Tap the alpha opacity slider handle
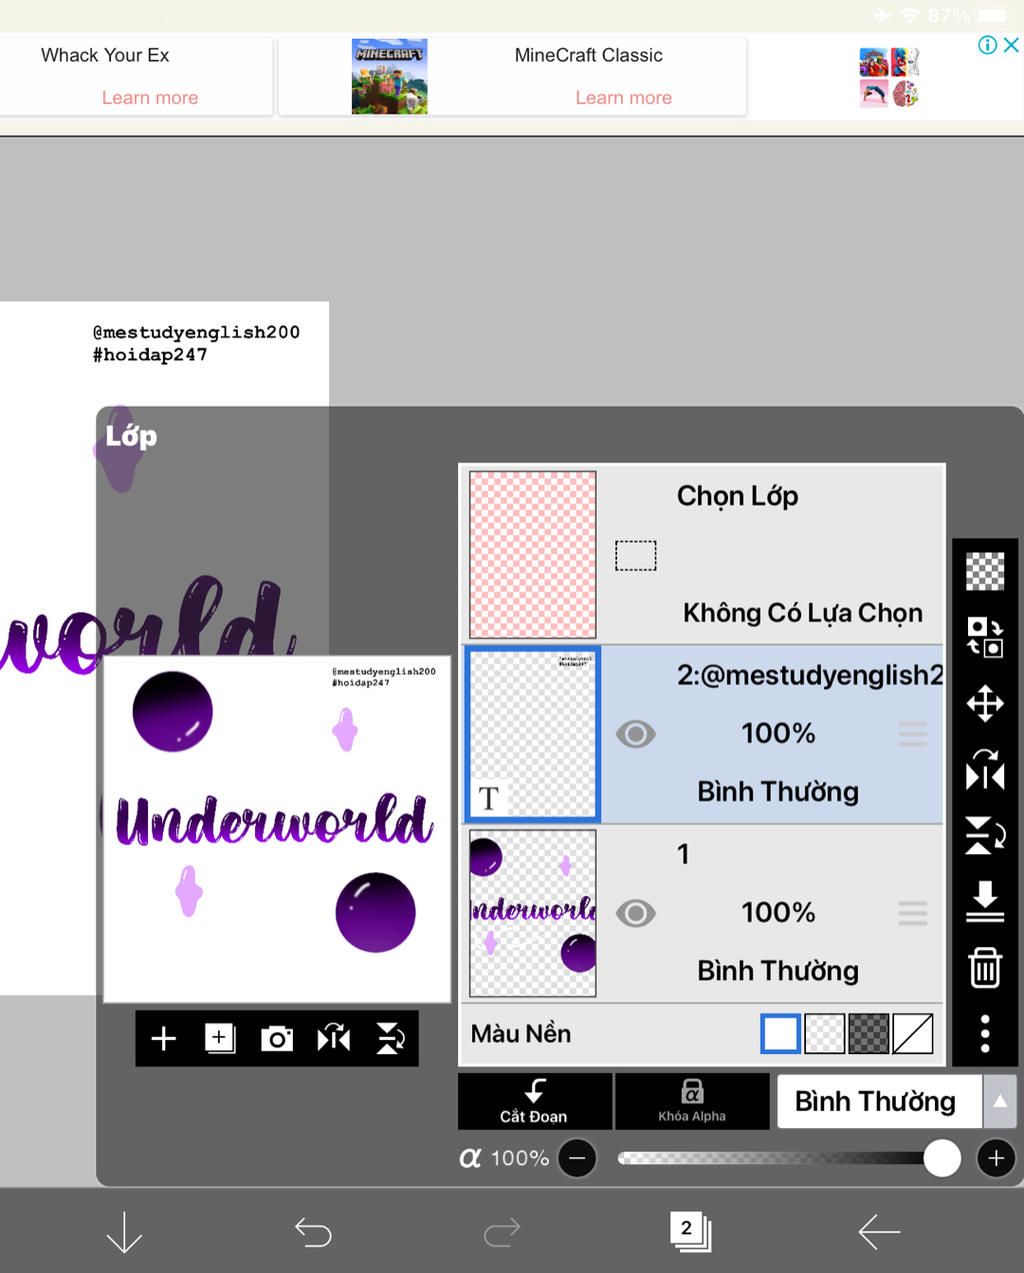This screenshot has height=1273, width=1024. coord(942,1158)
